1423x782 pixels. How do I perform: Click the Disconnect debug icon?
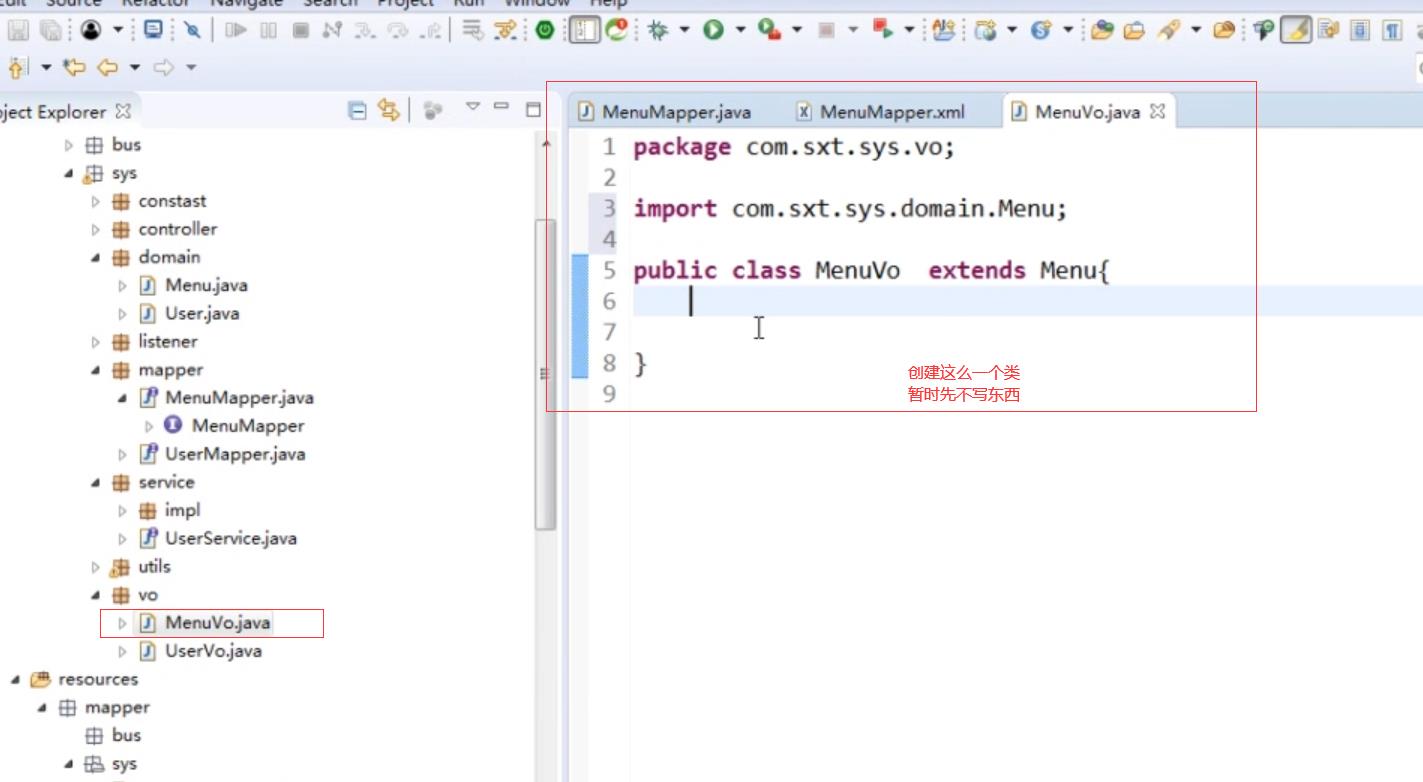coord(332,31)
